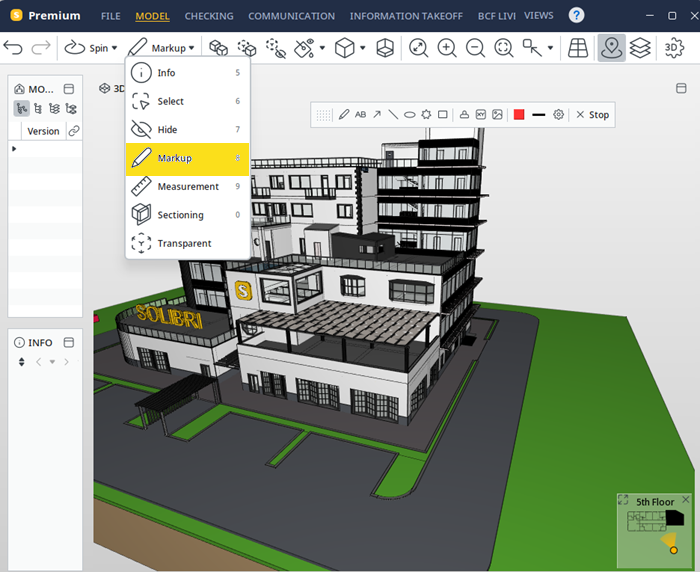Switch to the CHECKING tab
Image resolution: width=700 pixels, height=572 pixels.
(209, 16)
